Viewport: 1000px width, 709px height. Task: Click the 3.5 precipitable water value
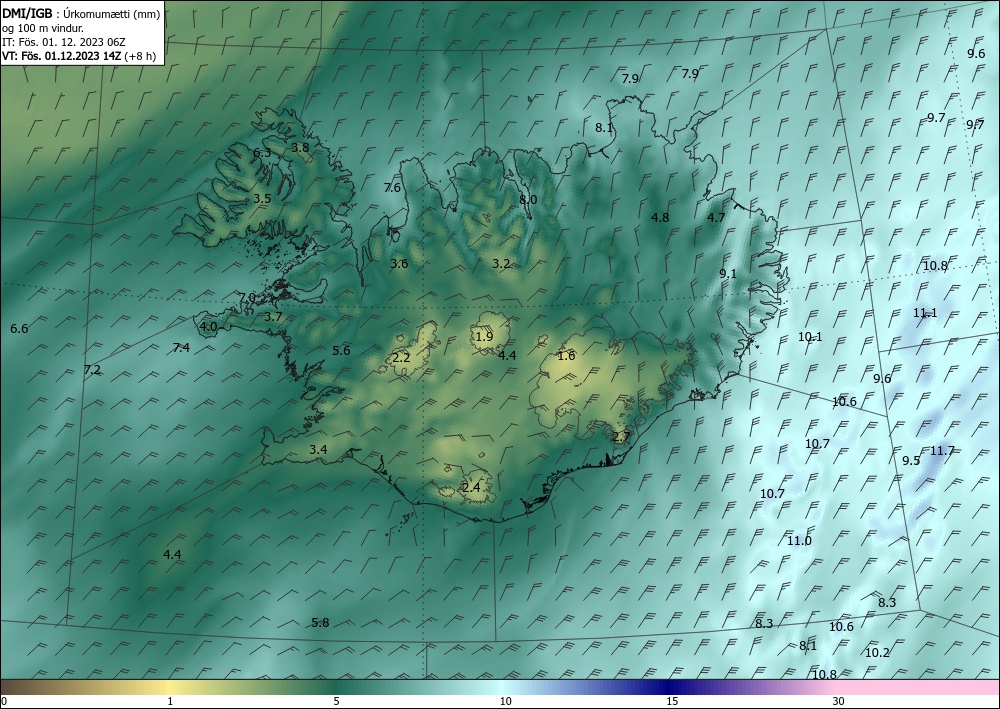[262, 199]
